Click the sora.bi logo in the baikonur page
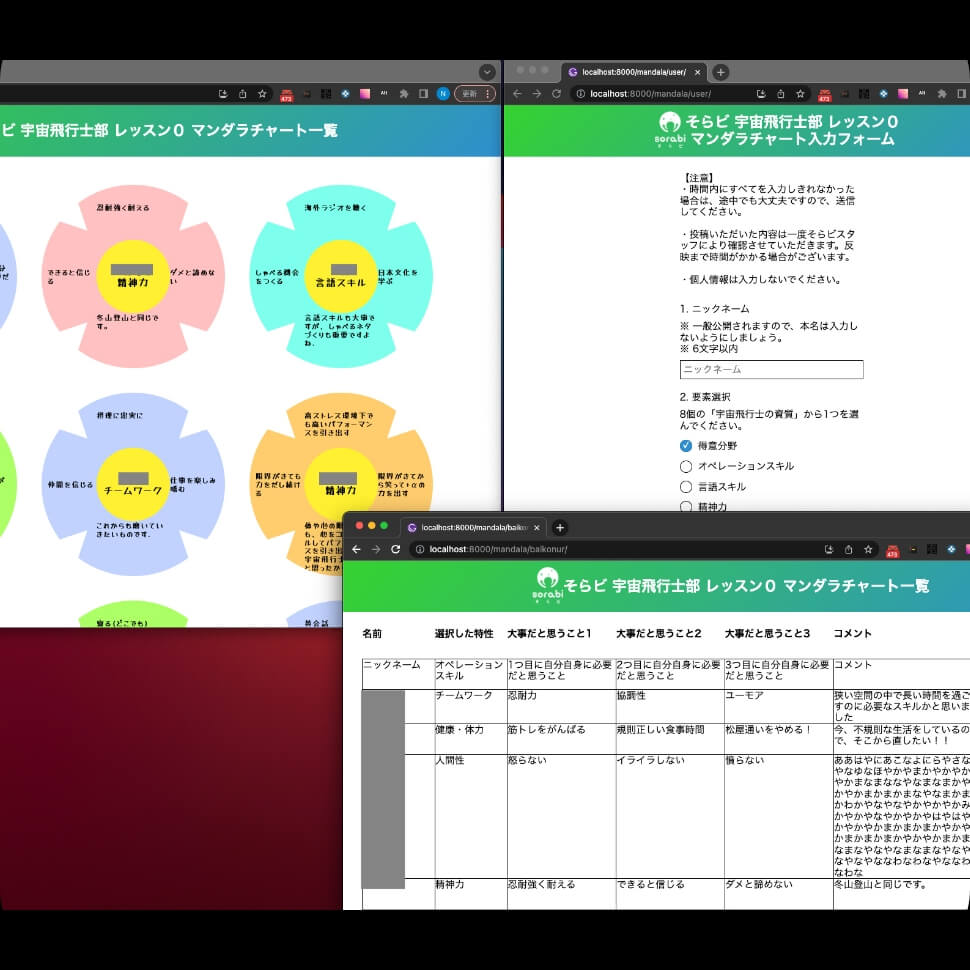 pyautogui.click(x=546, y=586)
